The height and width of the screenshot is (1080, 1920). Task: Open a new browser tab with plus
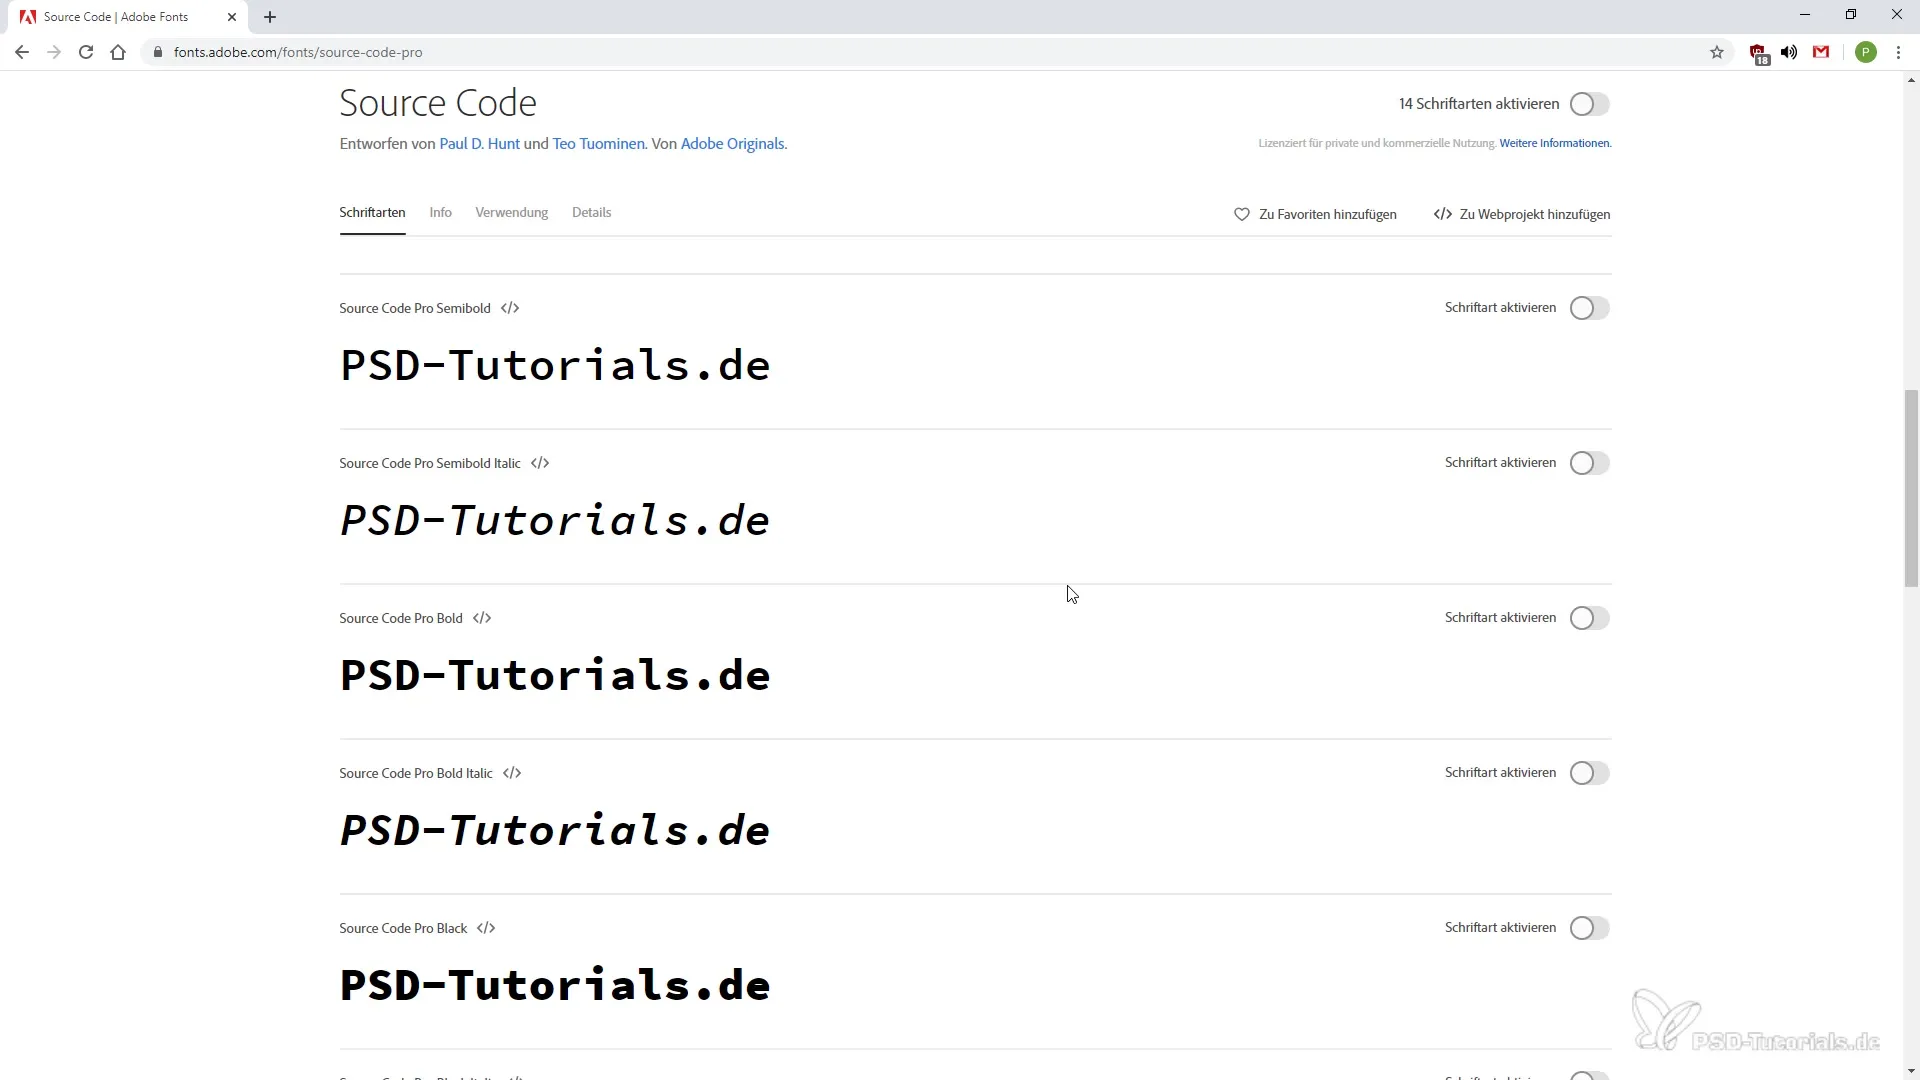[270, 17]
